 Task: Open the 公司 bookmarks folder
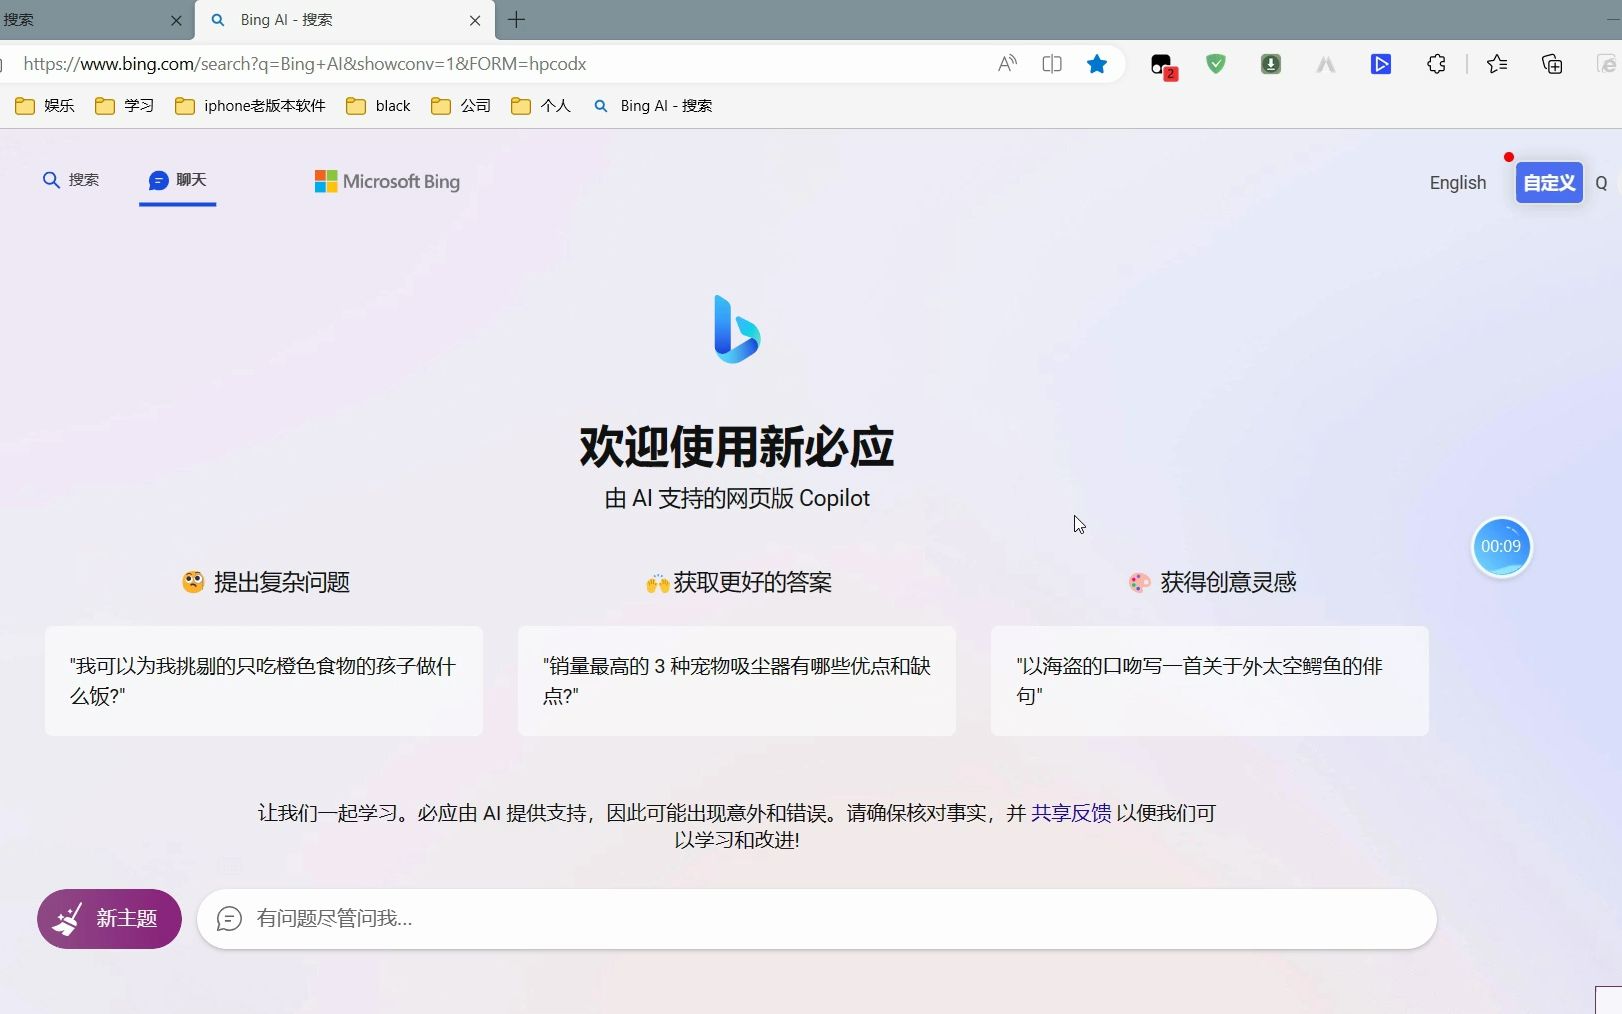click(461, 105)
